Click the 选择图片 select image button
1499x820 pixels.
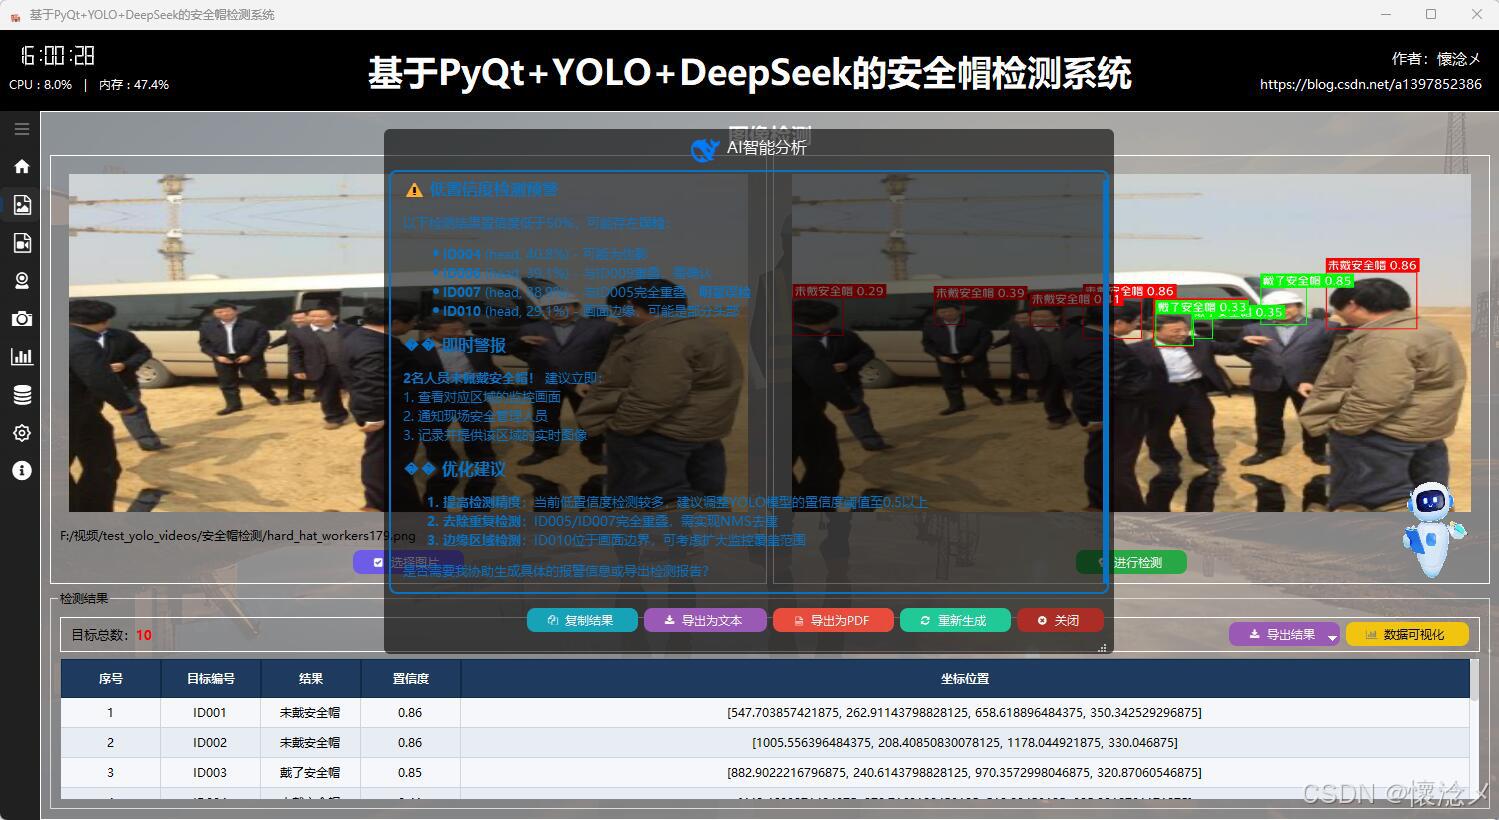tap(408, 562)
